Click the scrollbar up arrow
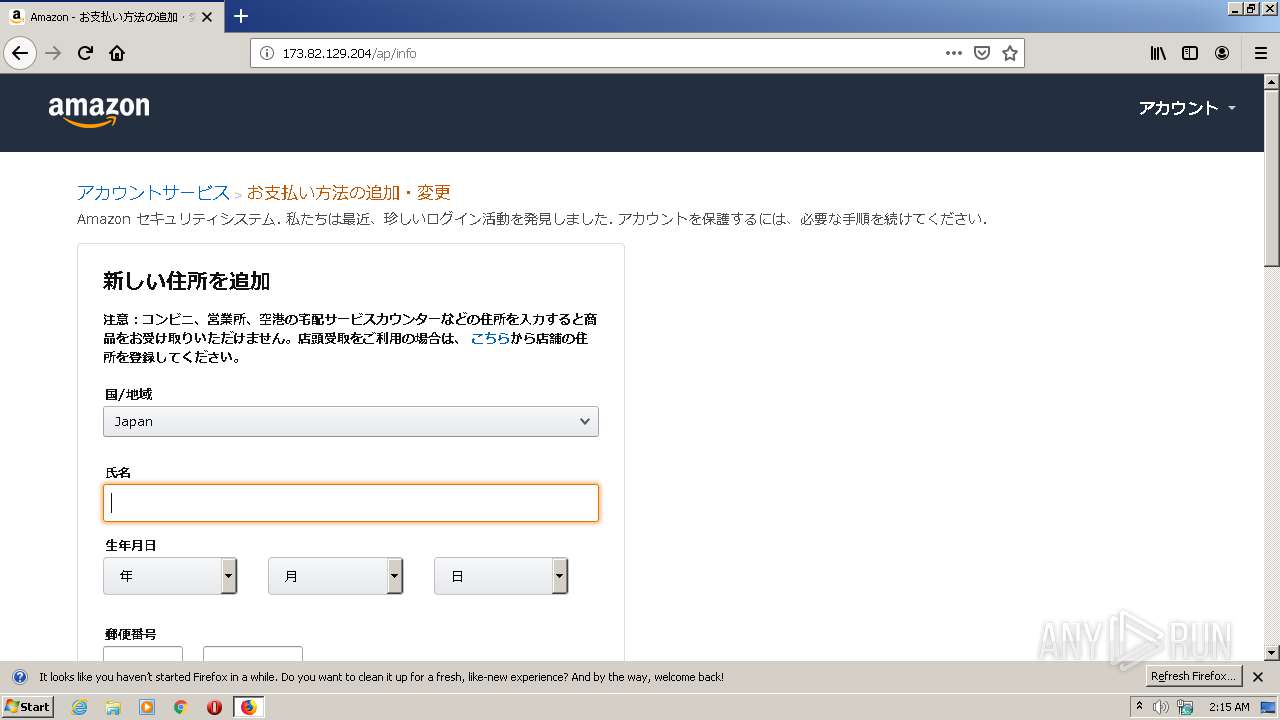Image resolution: width=1280 pixels, height=720 pixels. (1272, 81)
